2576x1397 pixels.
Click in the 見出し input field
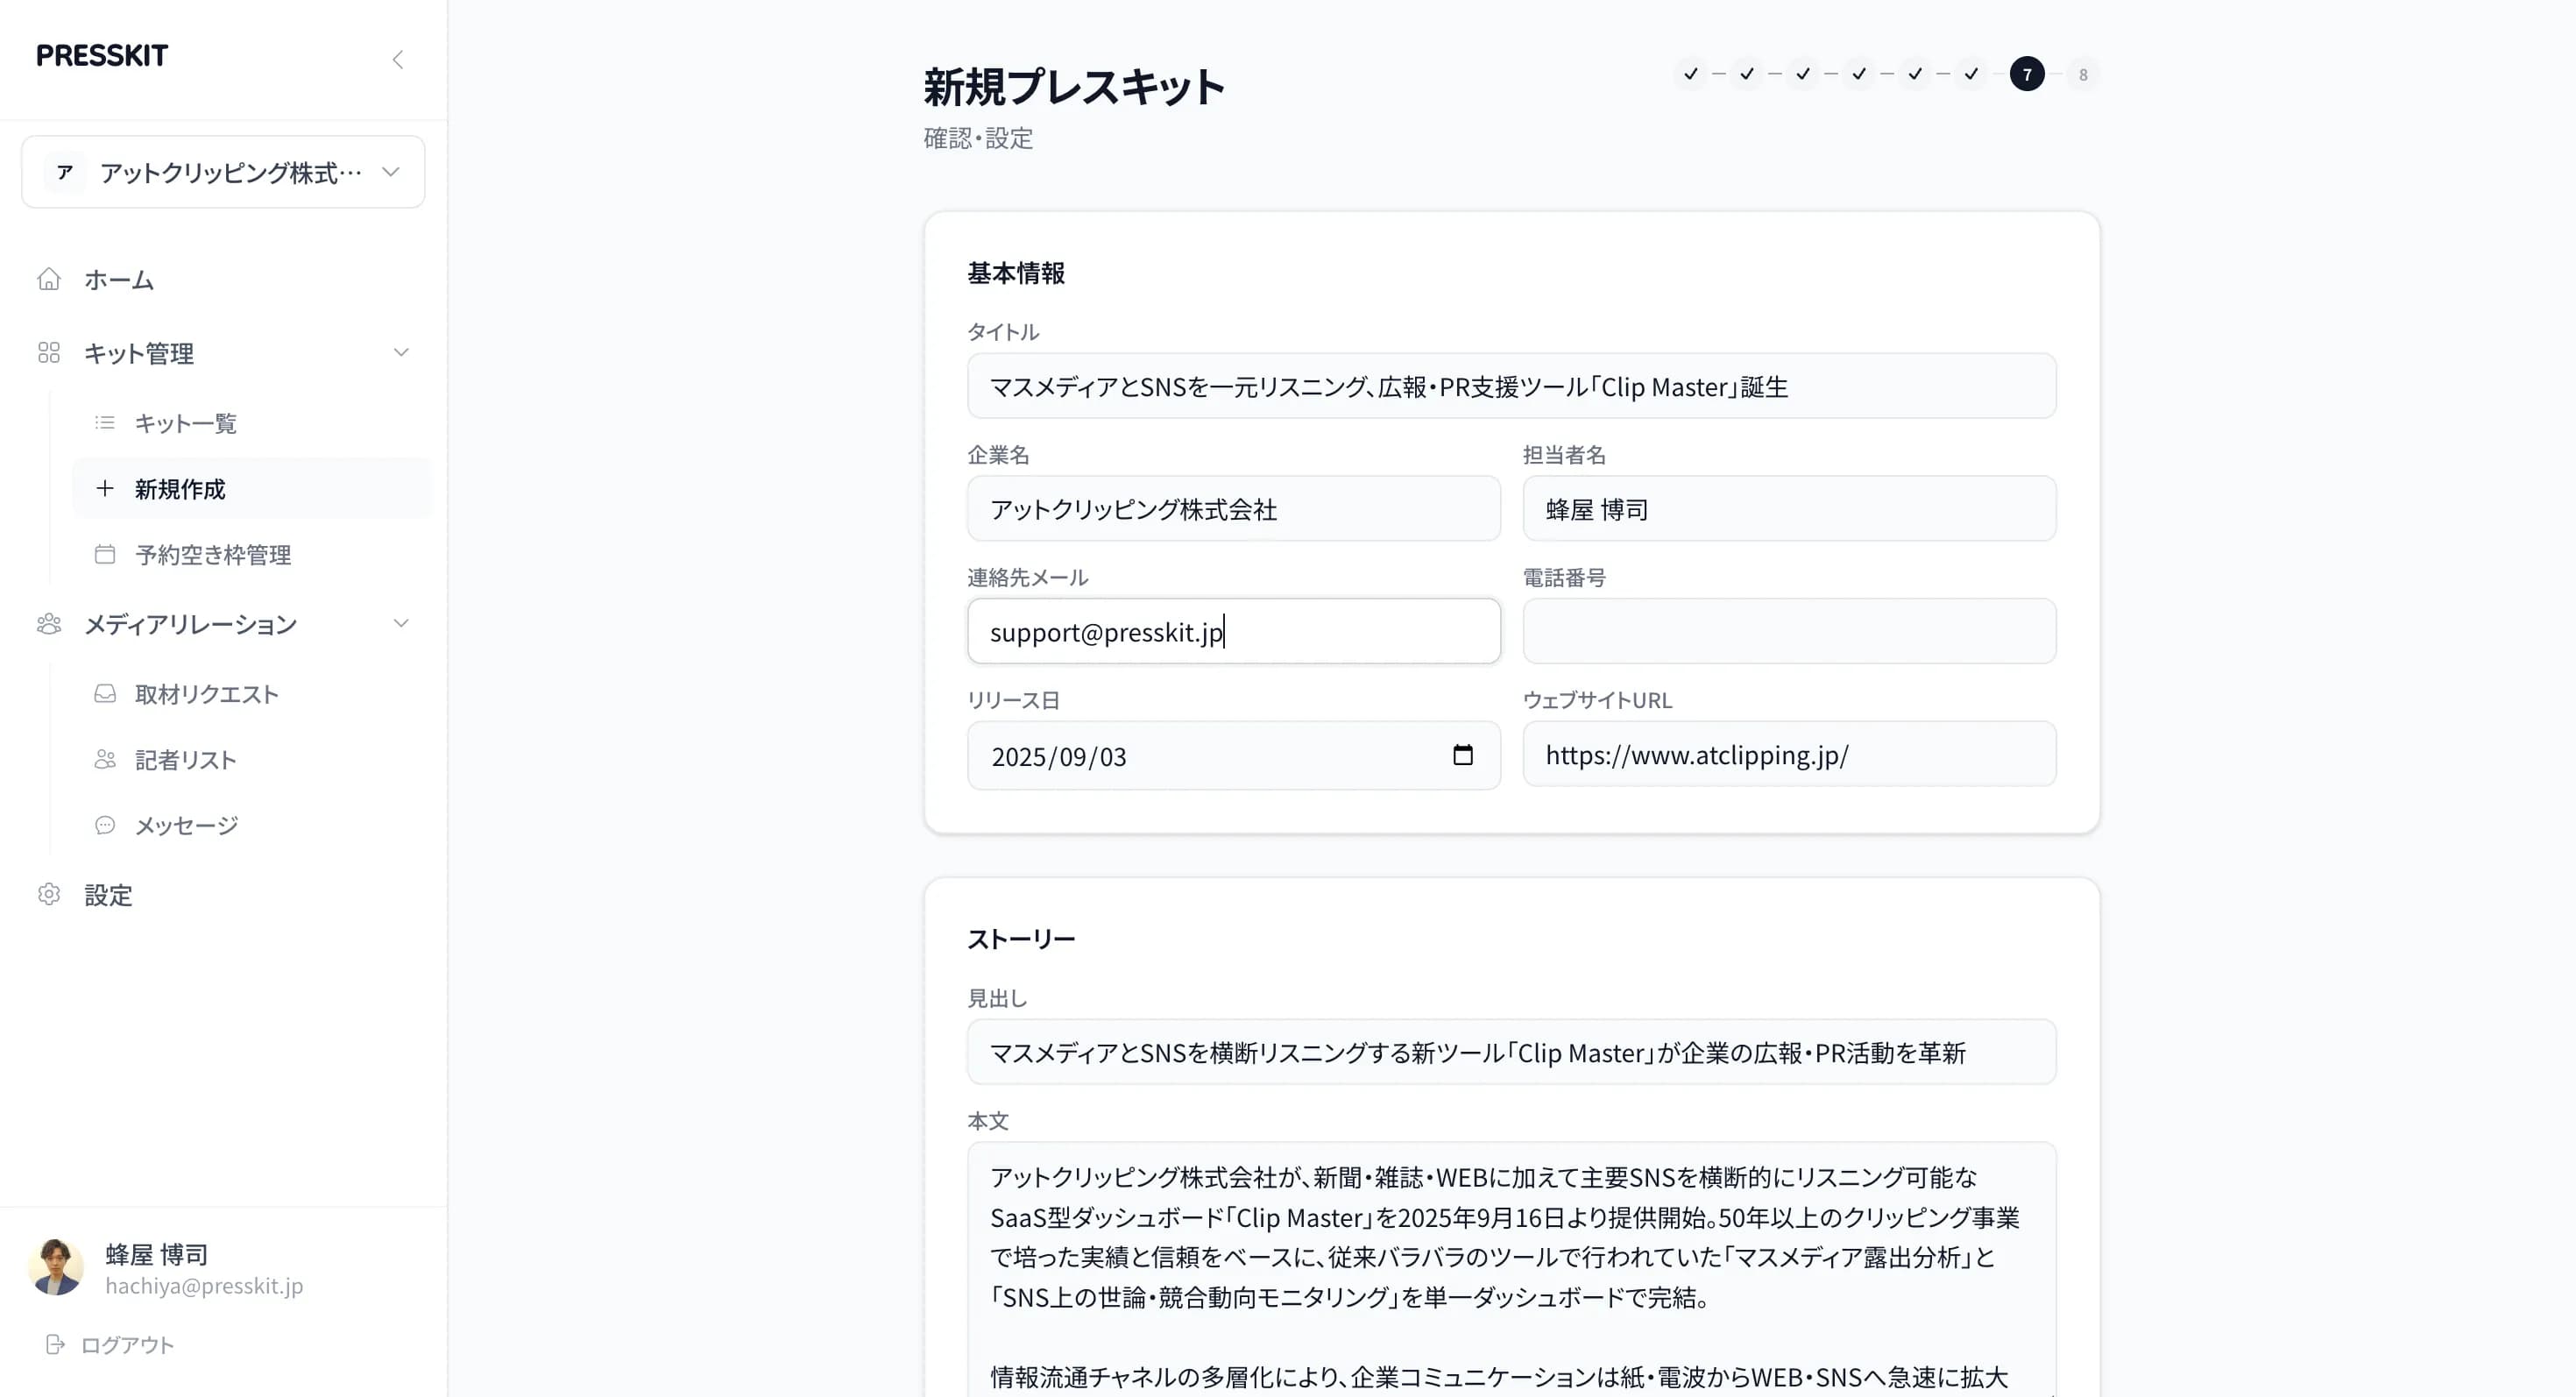point(1511,1052)
